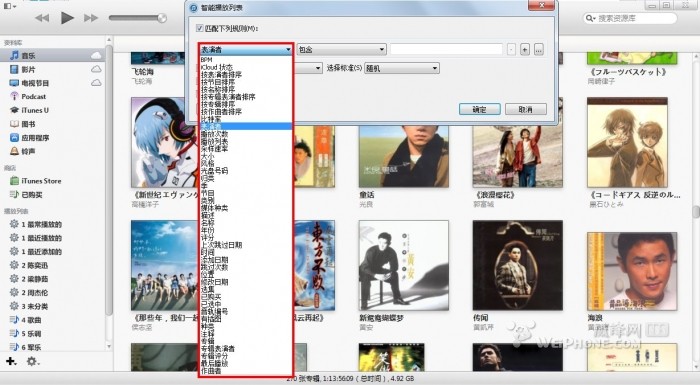Click the cloud icon beside 音乐

96,55
